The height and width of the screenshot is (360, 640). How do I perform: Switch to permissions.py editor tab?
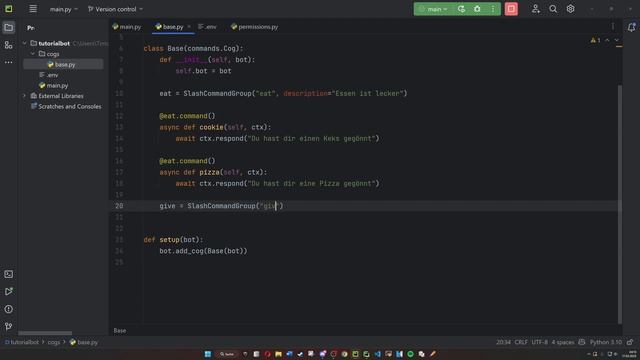(x=254, y=27)
